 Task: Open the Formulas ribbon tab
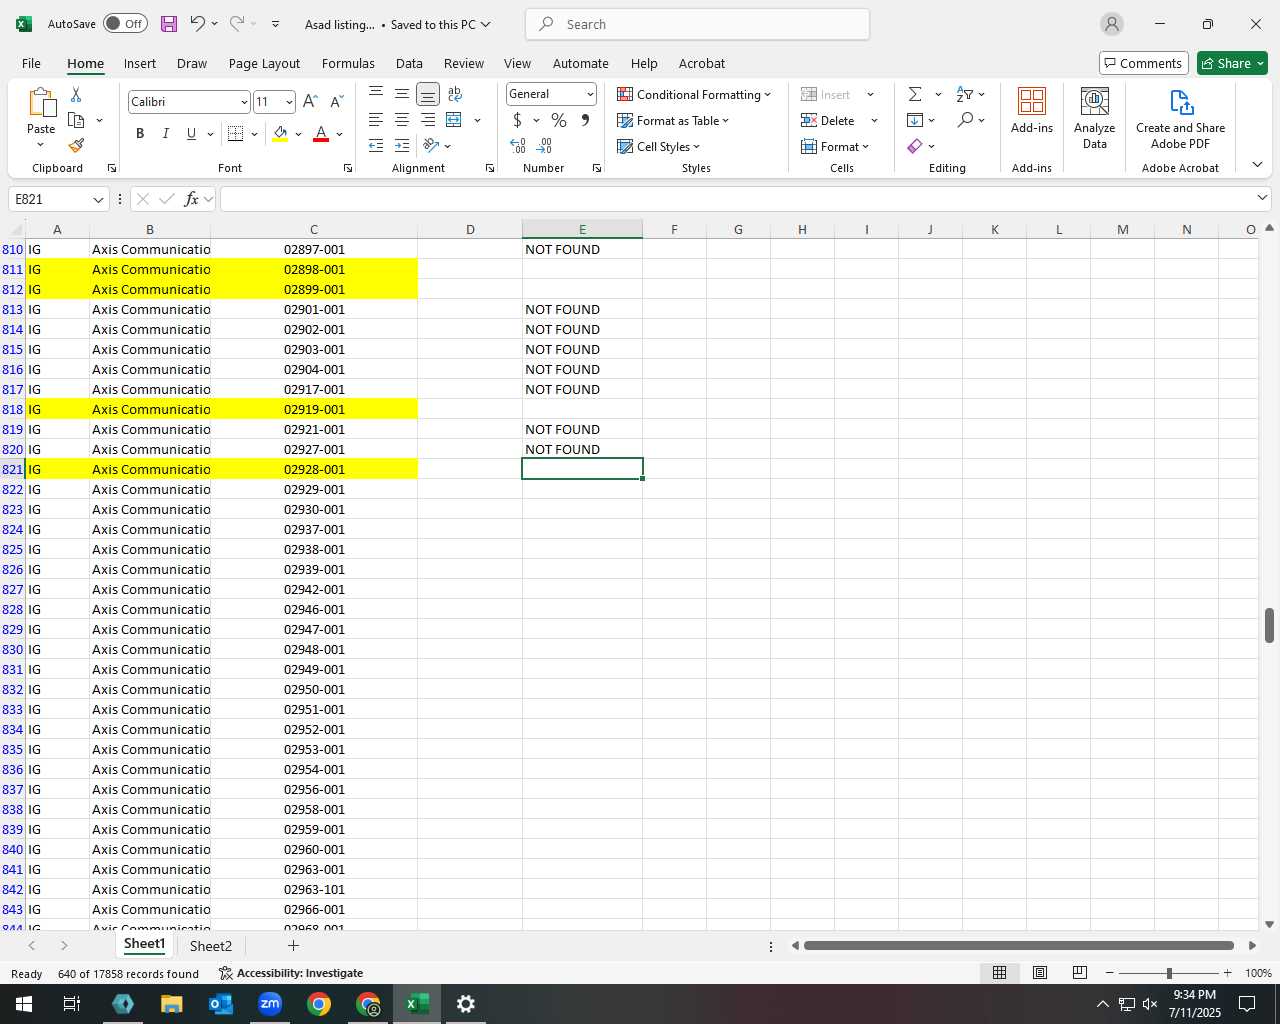[x=348, y=63]
